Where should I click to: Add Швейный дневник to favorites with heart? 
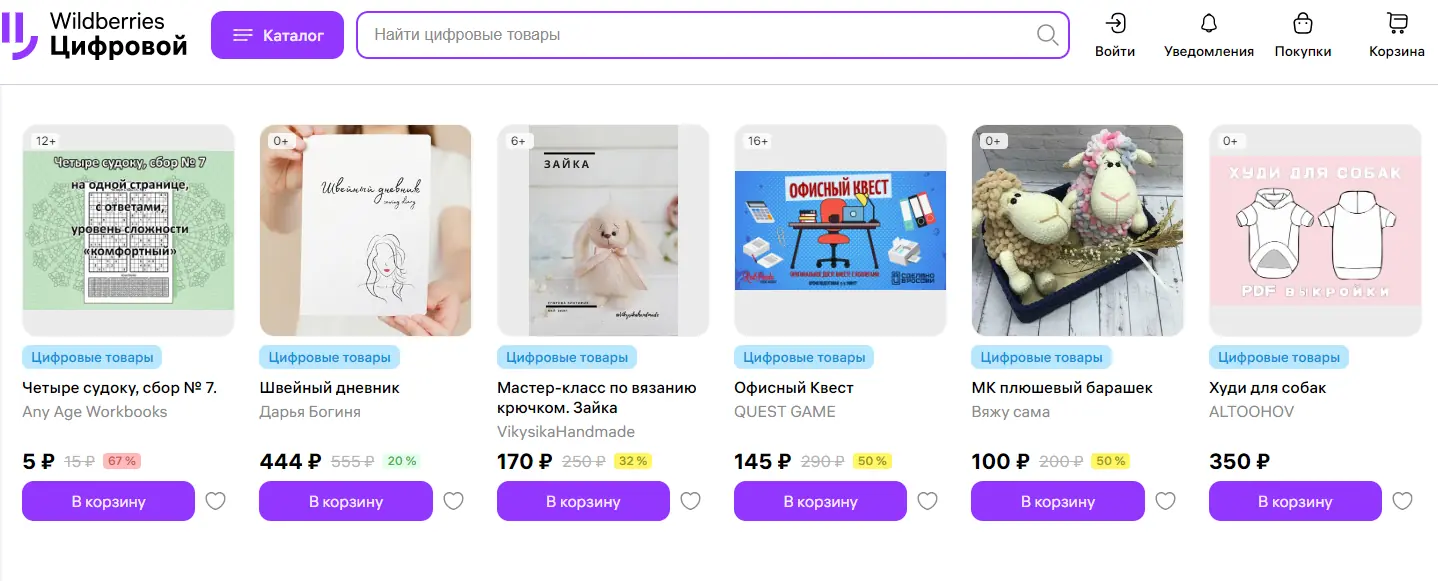tap(453, 501)
